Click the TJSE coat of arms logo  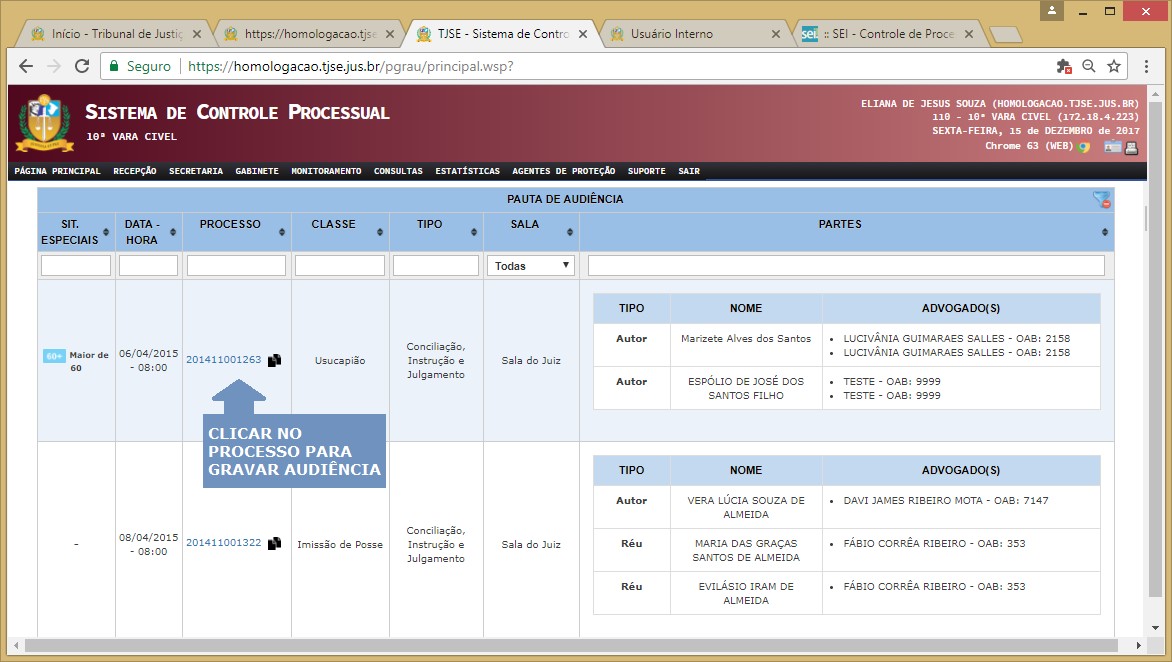44,122
